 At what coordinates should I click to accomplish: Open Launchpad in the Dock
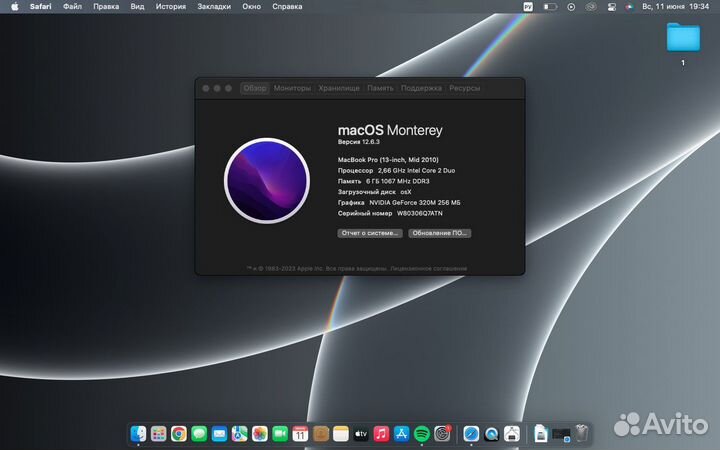click(158, 433)
